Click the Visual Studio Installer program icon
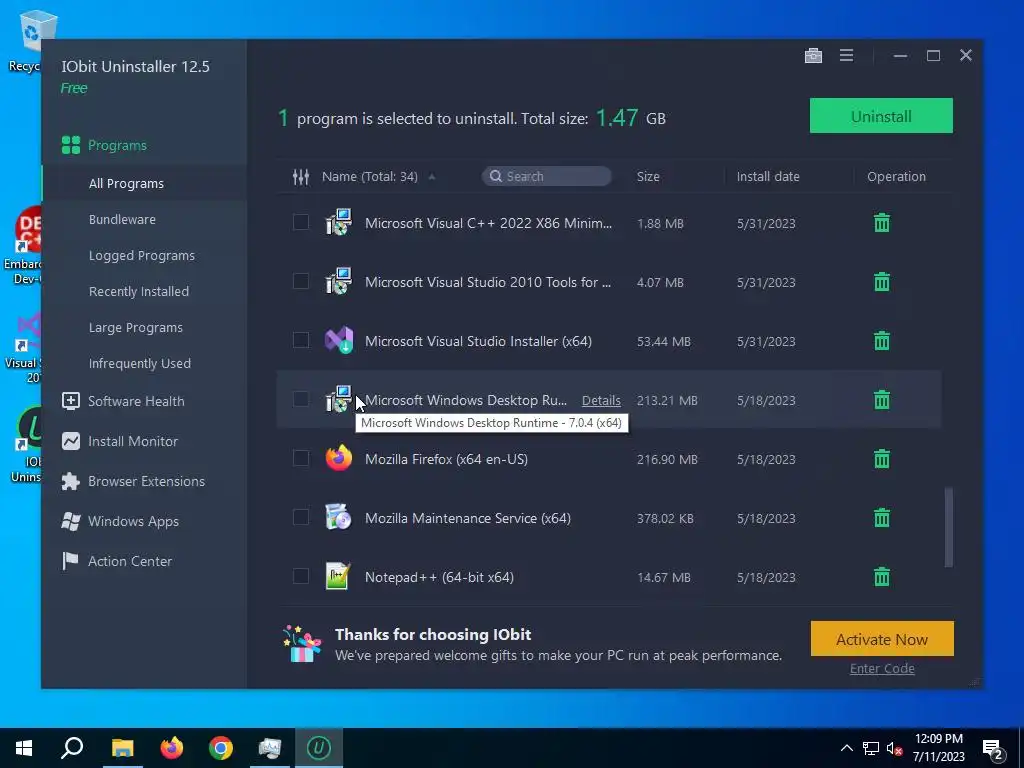Screen dimensions: 1024x768 [x=339, y=340]
